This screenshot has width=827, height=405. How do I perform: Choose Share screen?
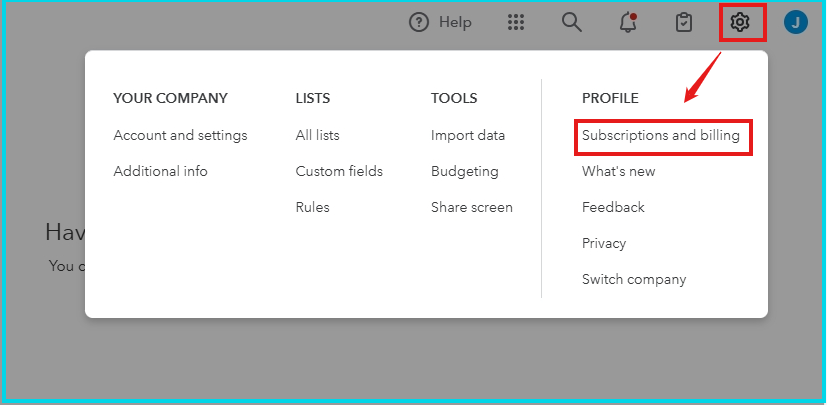(472, 207)
